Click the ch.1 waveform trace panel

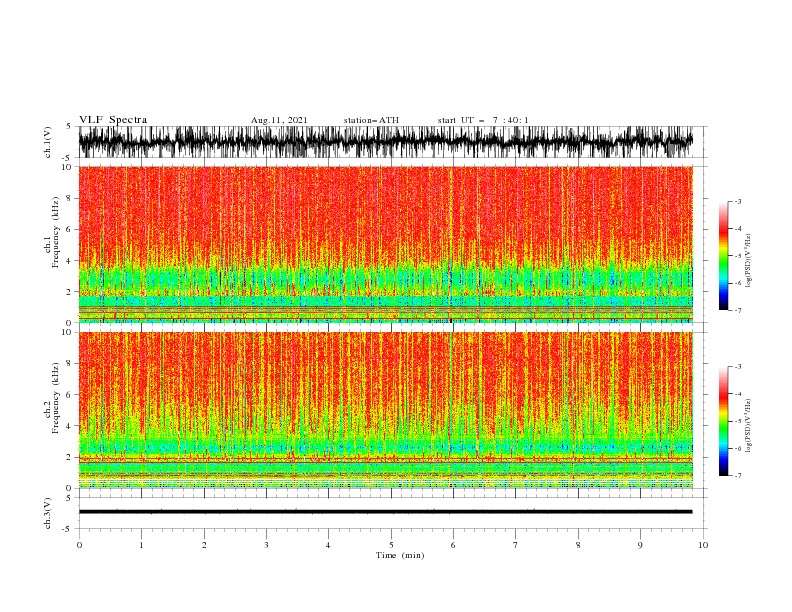(x=386, y=142)
